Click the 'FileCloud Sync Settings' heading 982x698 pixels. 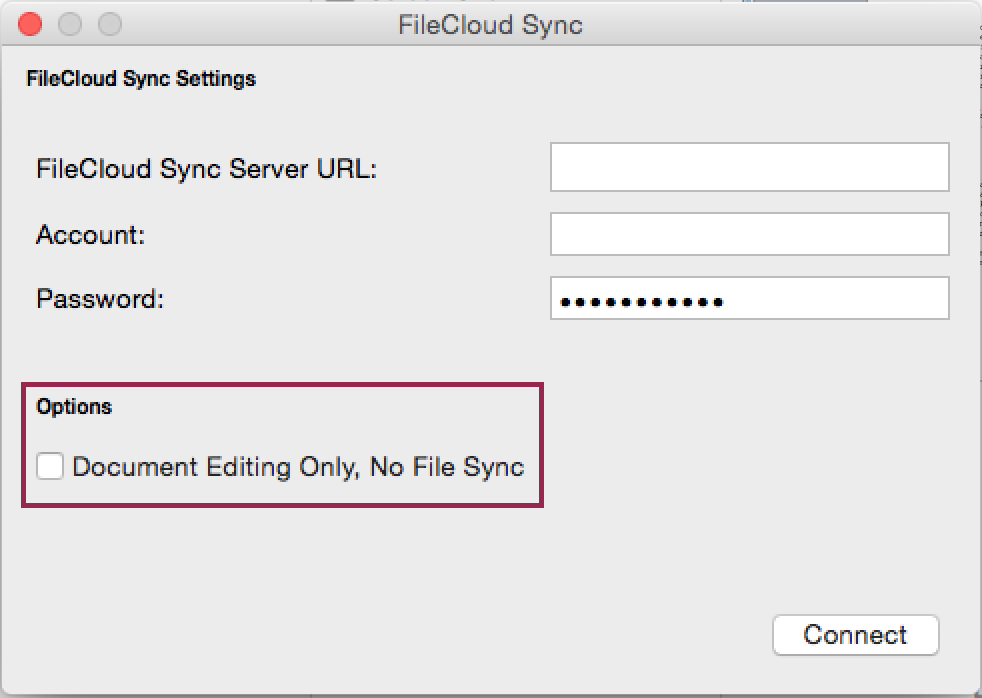[141, 79]
